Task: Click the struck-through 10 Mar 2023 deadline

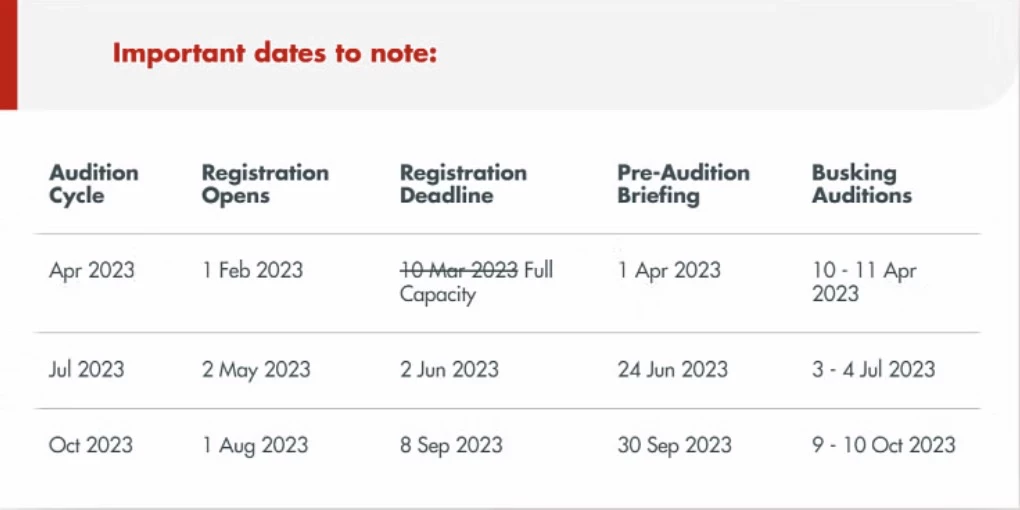Action: 459,270
